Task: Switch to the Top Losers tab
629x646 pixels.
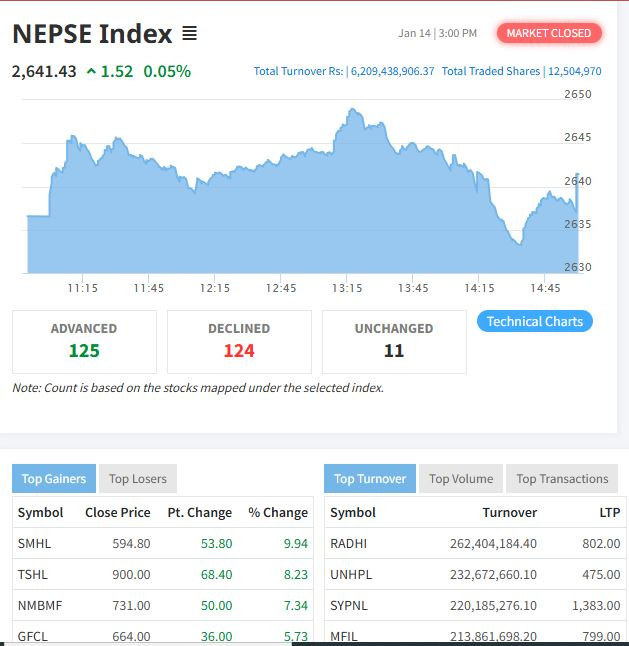Action: pyautogui.click(x=138, y=479)
